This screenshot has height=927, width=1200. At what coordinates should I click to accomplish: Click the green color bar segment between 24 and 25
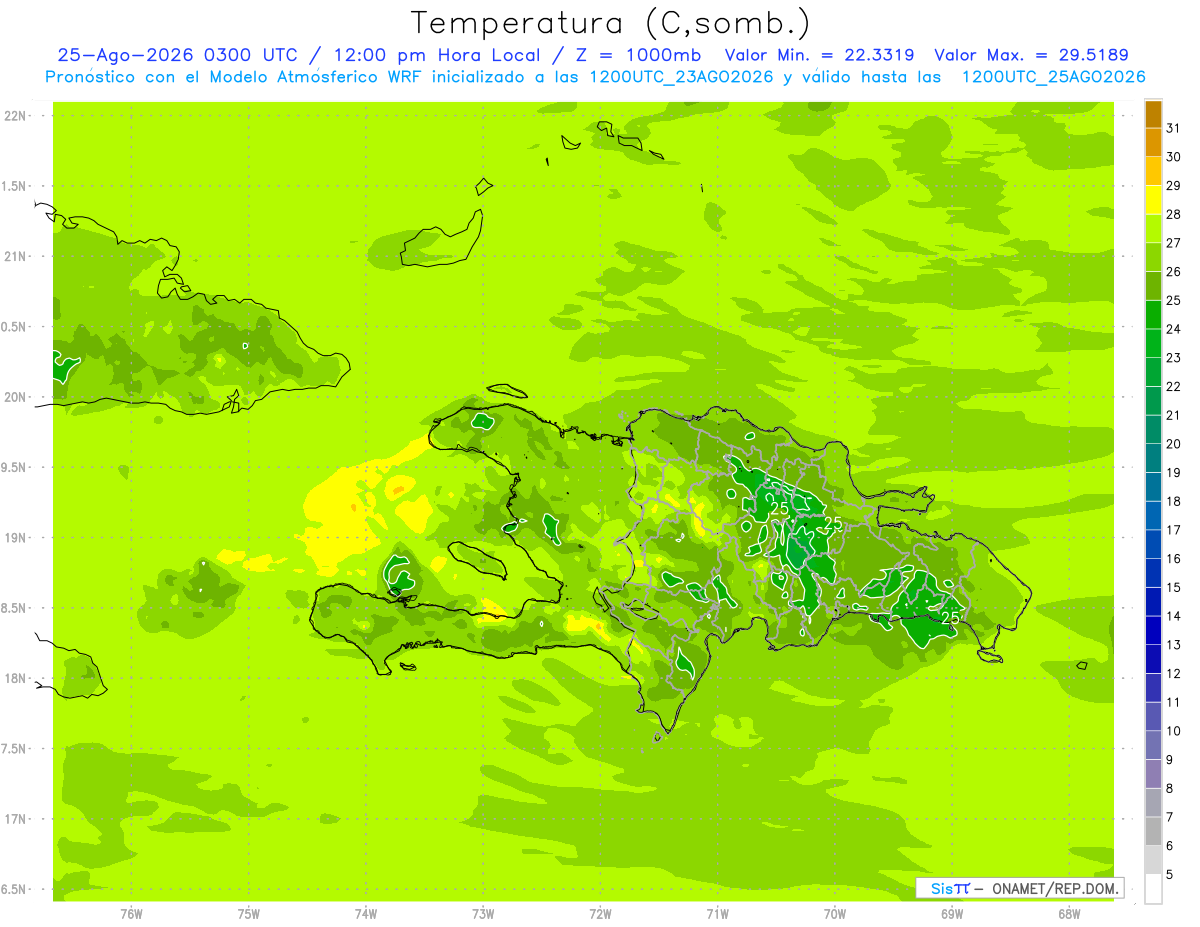[x=1153, y=315]
